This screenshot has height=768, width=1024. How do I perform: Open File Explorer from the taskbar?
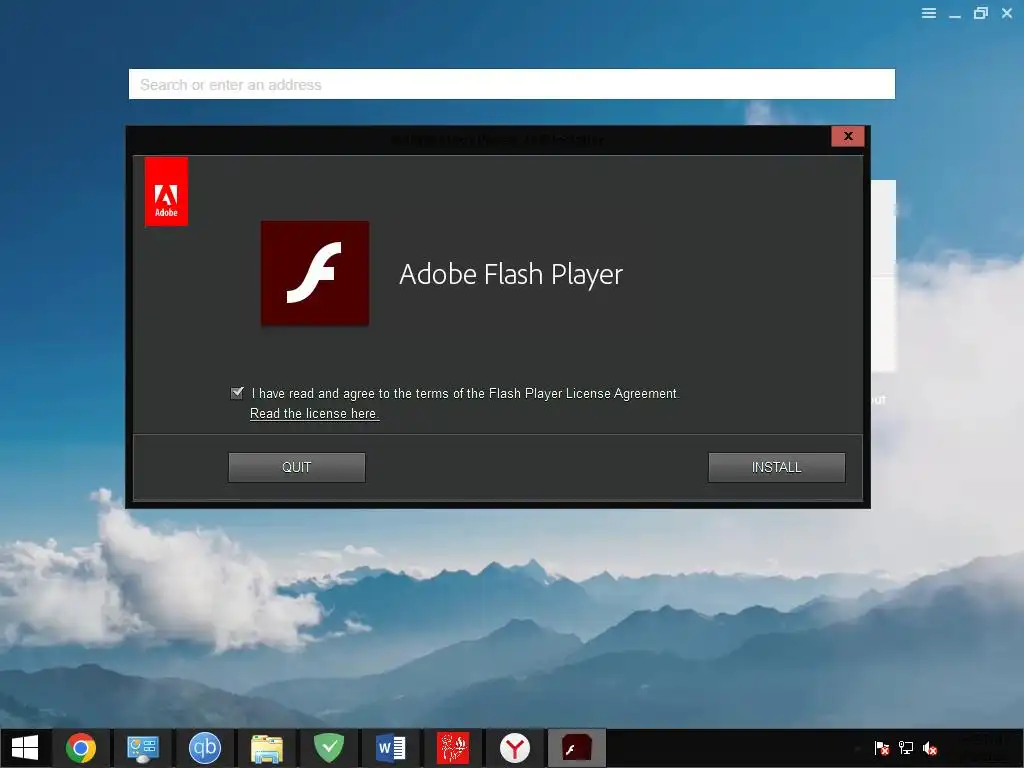(266, 748)
